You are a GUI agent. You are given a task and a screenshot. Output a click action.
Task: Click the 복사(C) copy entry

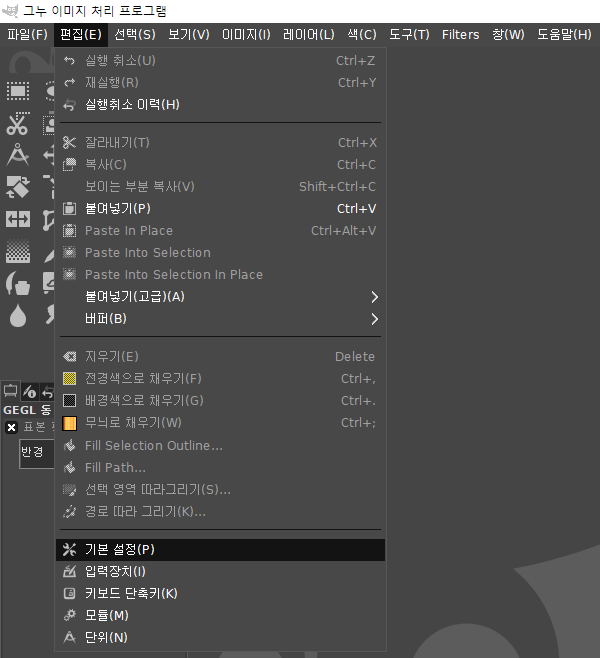point(220,164)
